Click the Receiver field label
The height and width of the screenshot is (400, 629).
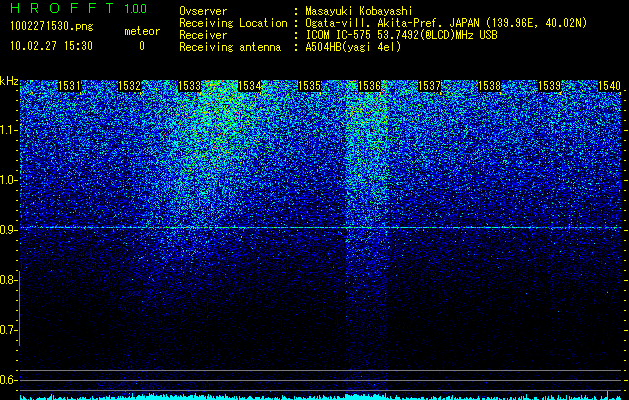[203, 36]
